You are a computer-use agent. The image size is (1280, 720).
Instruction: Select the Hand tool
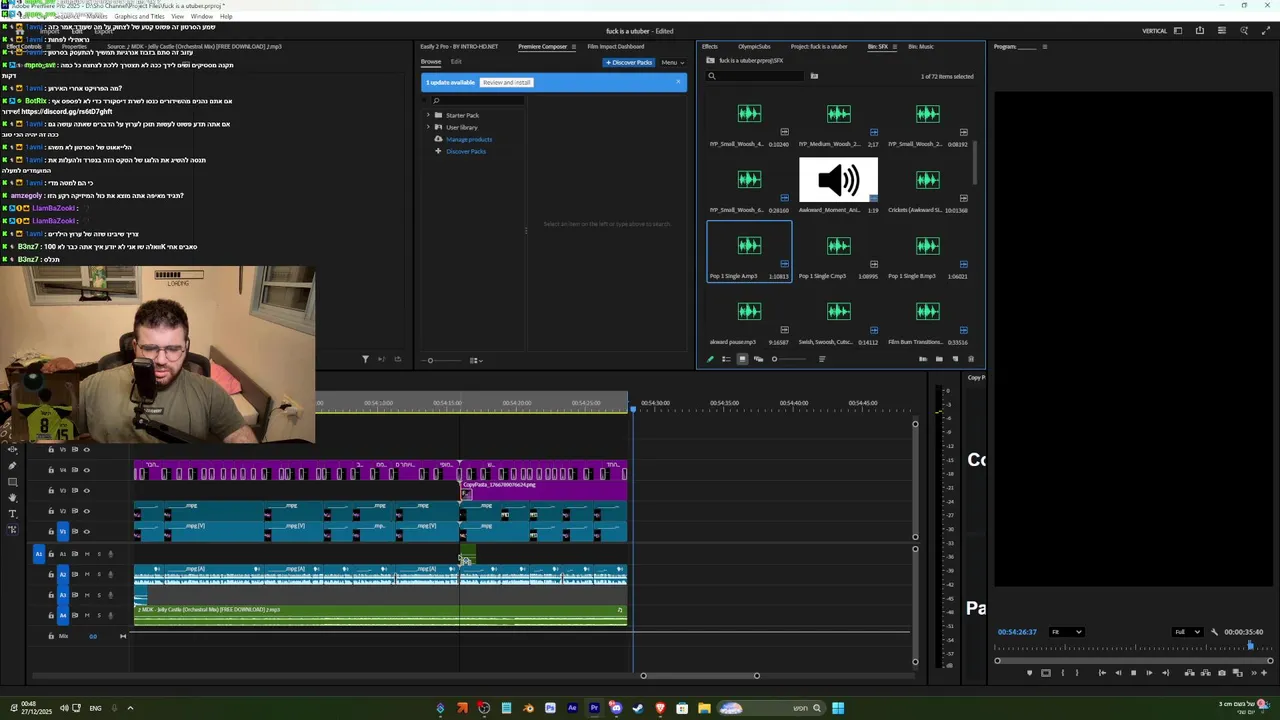[12, 498]
